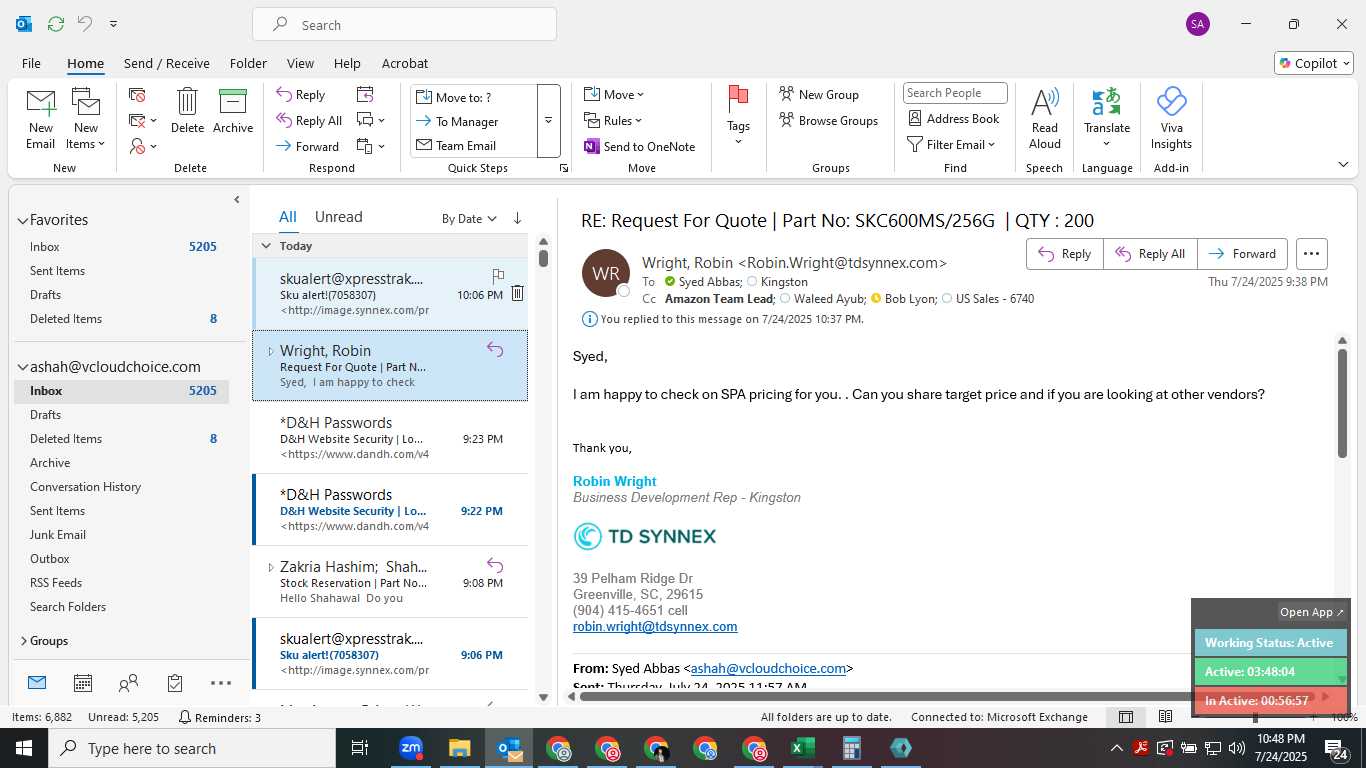This screenshot has width=1366, height=768.
Task: Open File Explorer from the taskbar
Action: [x=459, y=748]
